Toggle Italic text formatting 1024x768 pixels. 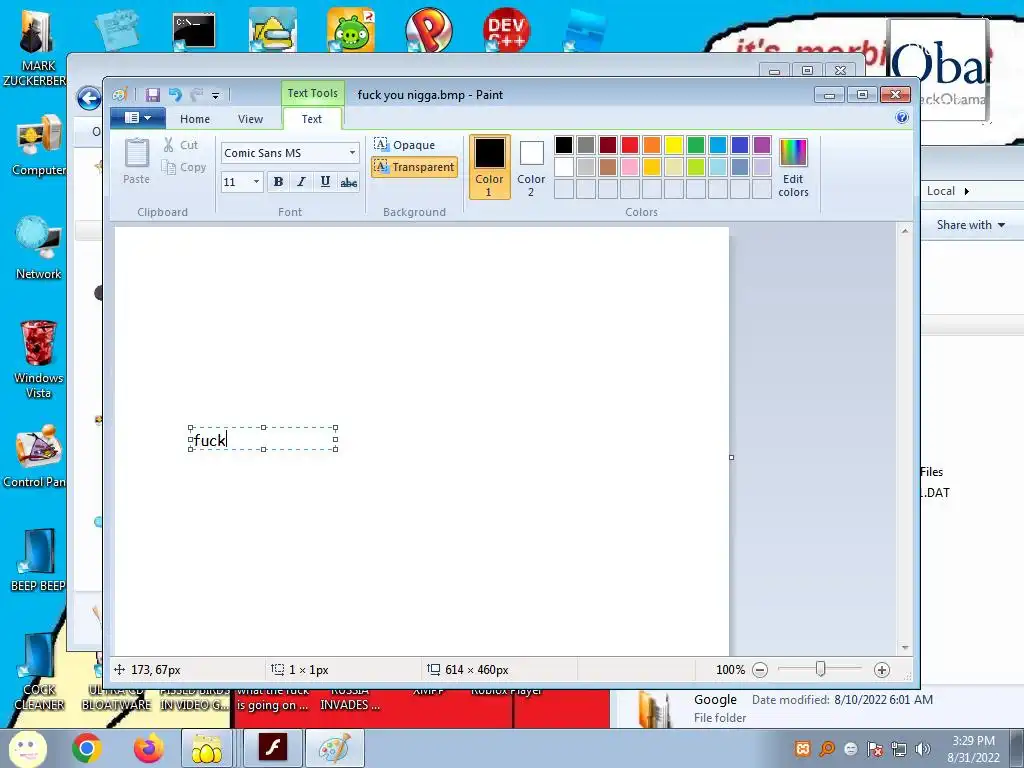point(301,182)
